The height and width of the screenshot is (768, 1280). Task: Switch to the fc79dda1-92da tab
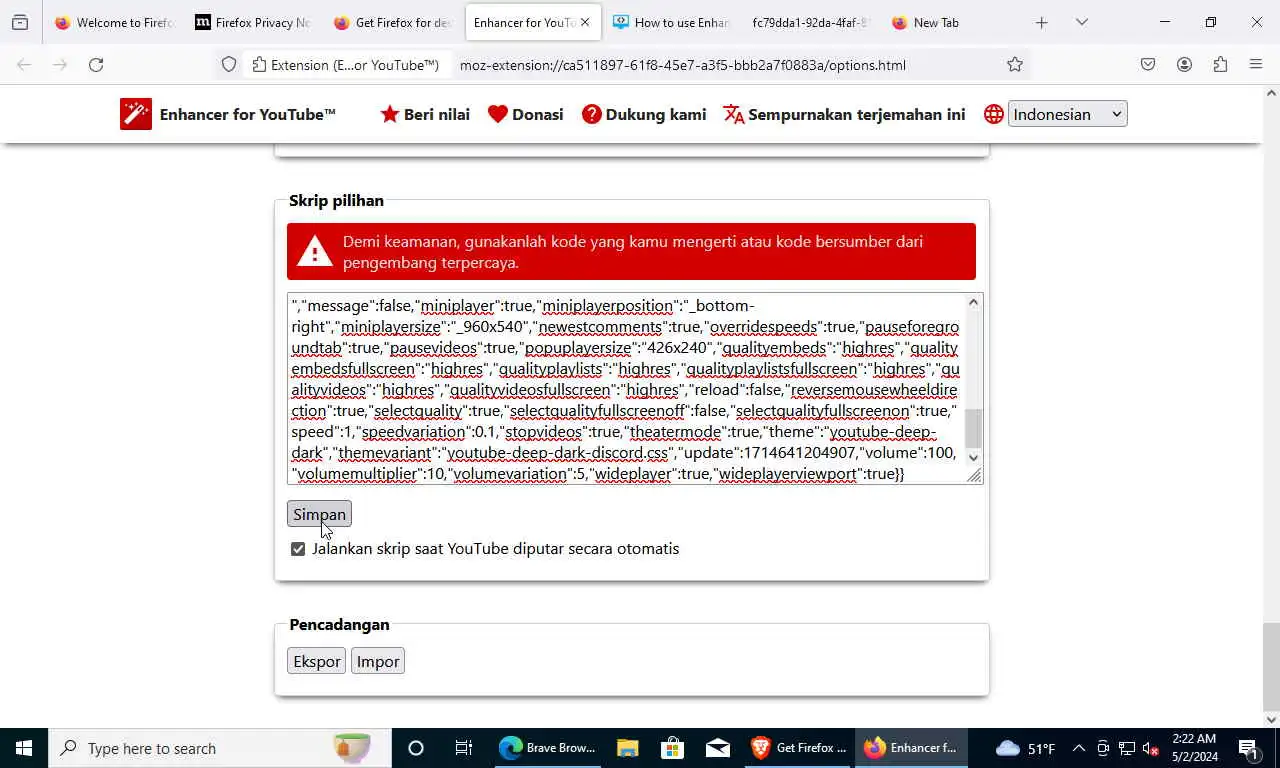tap(810, 22)
